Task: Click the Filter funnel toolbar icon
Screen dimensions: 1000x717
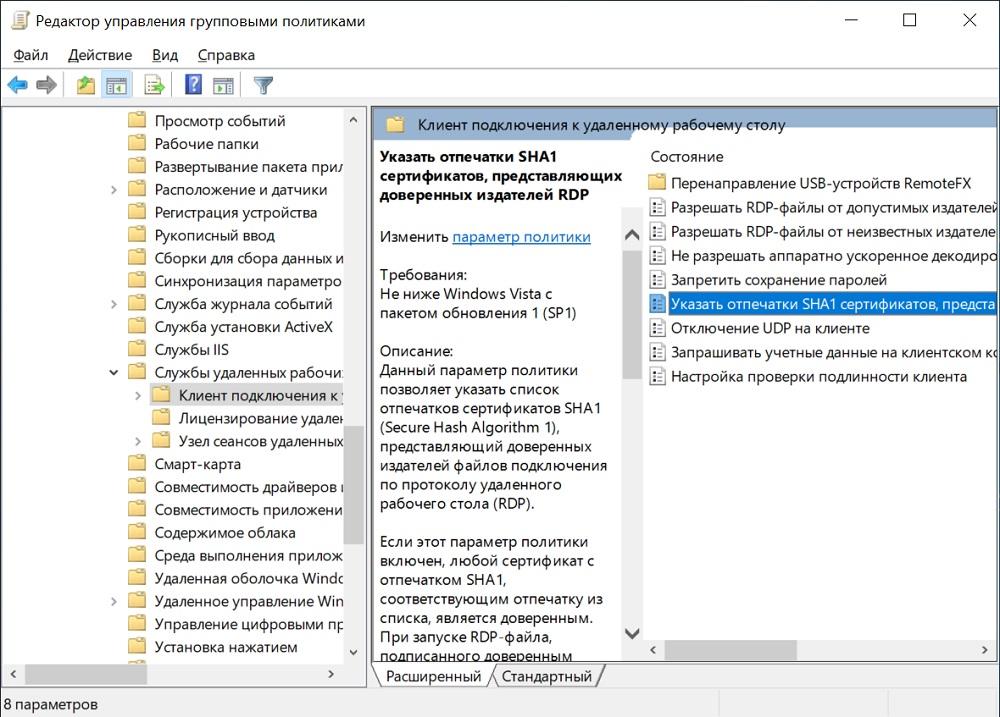Action: [263, 85]
